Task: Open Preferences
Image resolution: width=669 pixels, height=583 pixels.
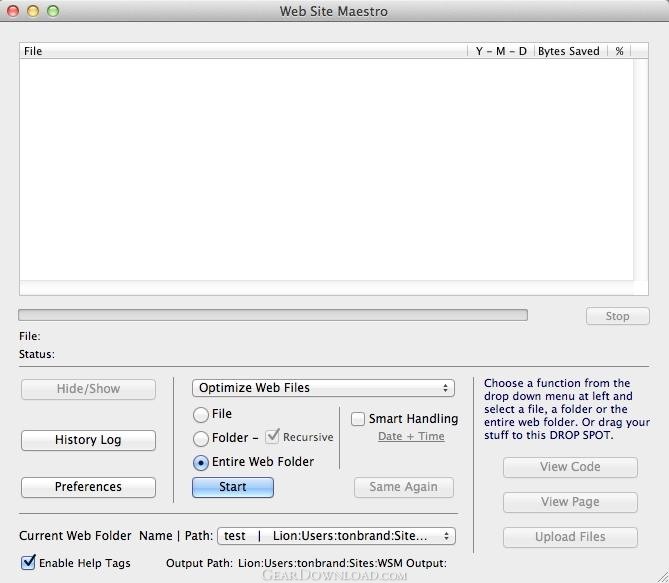Action: 88,487
